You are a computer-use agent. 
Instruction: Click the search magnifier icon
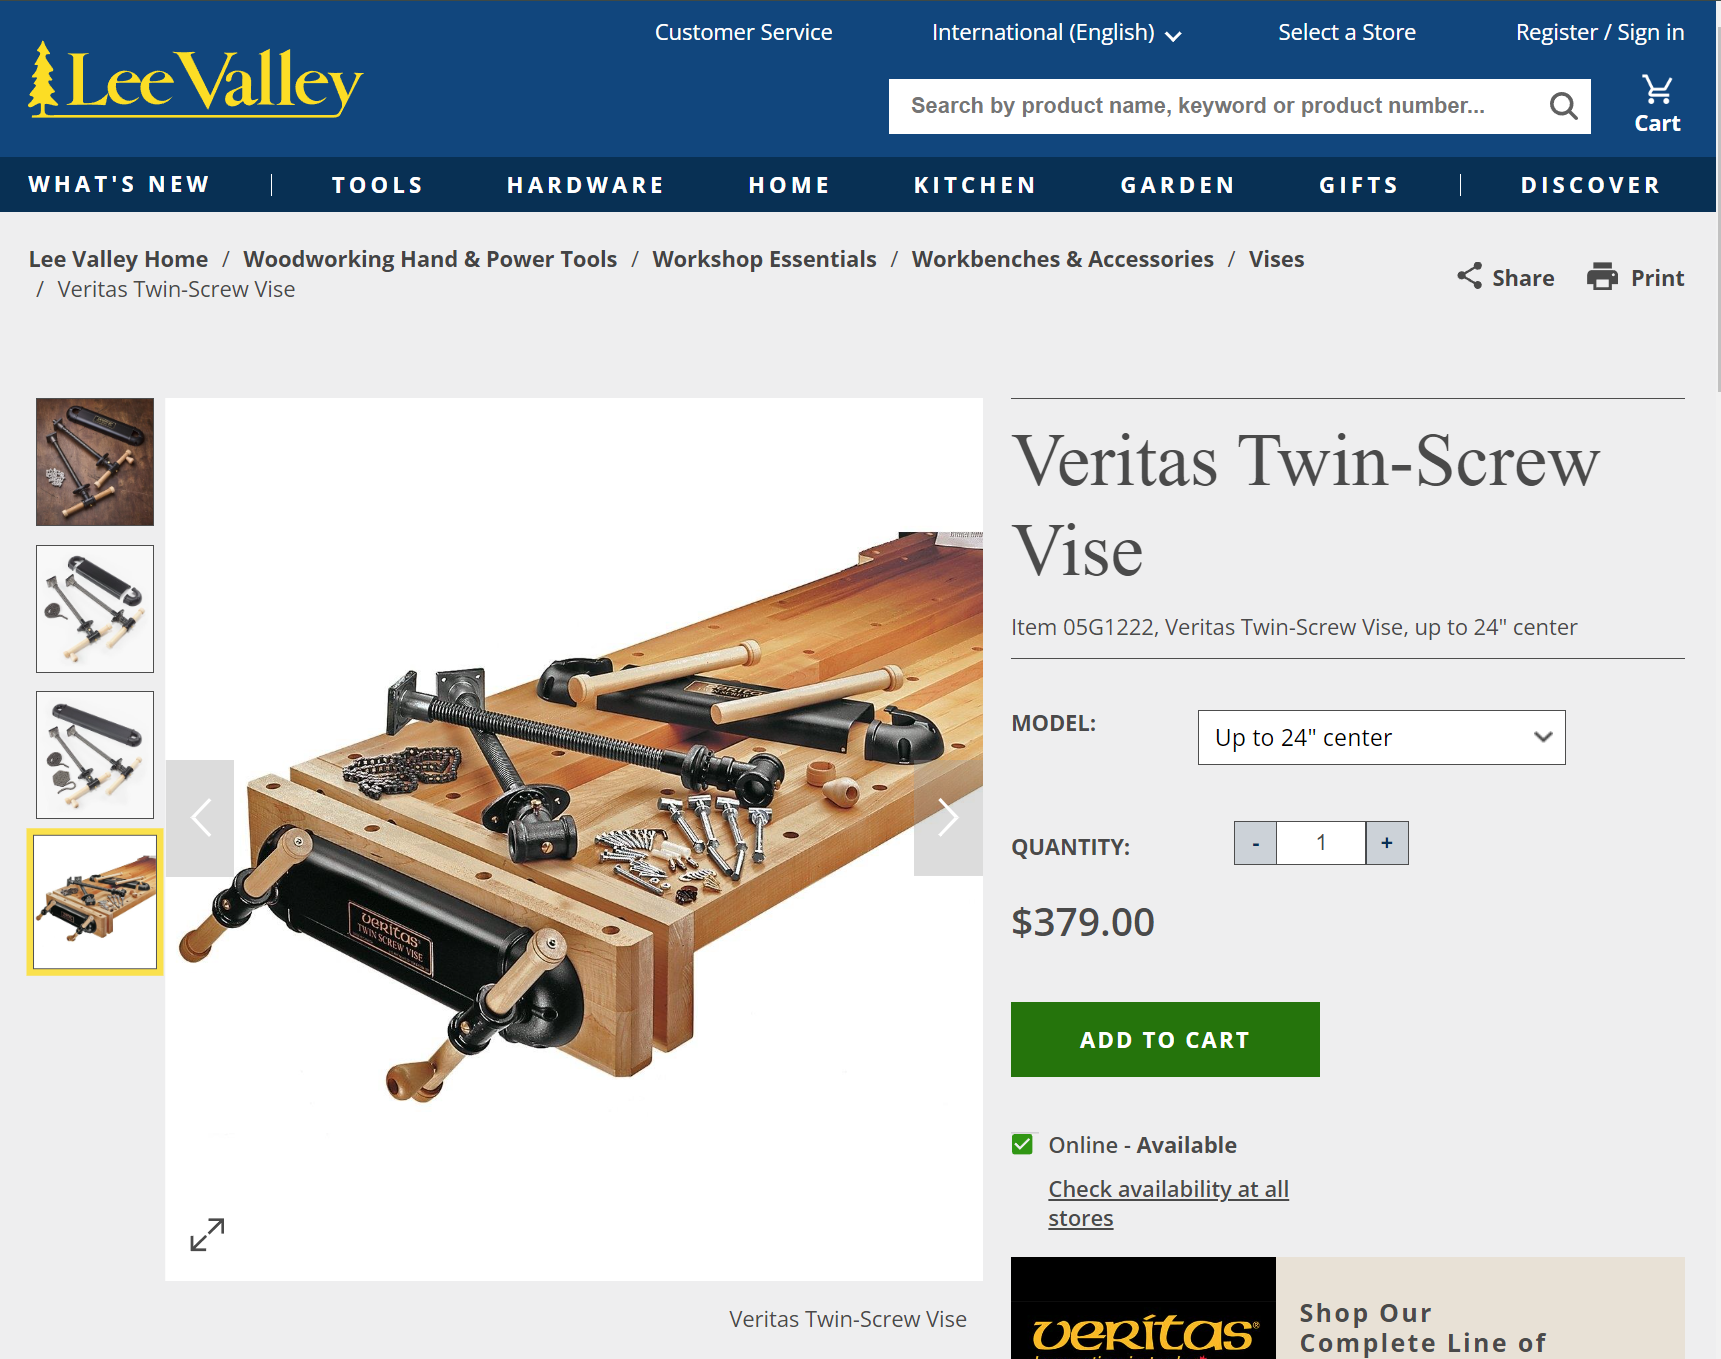(x=1563, y=106)
